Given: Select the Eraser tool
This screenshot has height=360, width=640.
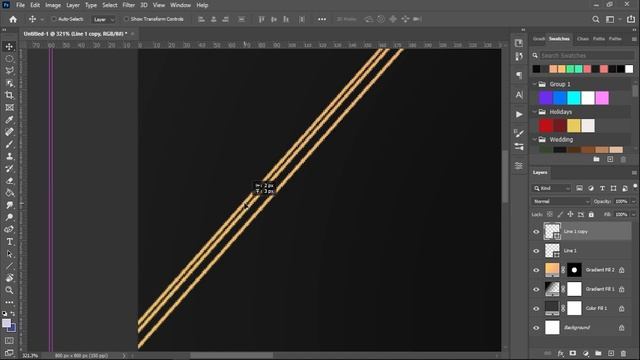Looking at the screenshot, I should click(x=9, y=181).
